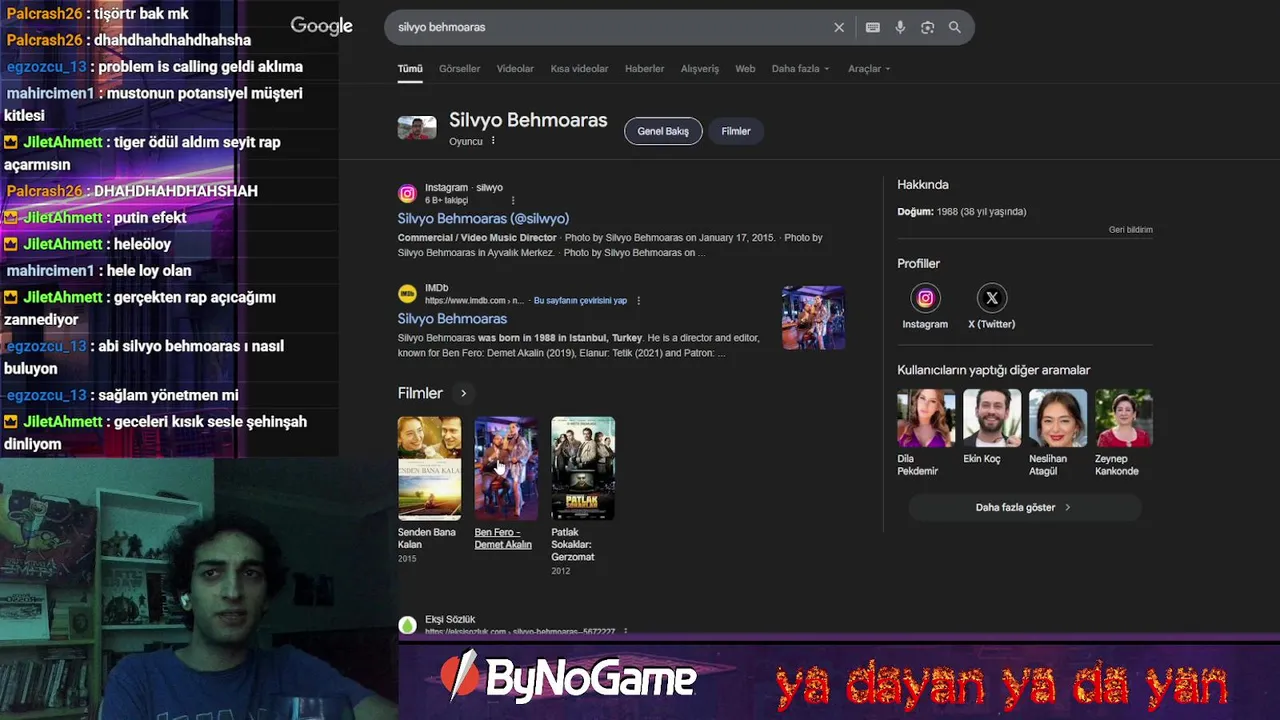Expand the Filmler section arrow
The width and height of the screenshot is (1280, 720).
click(x=463, y=393)
